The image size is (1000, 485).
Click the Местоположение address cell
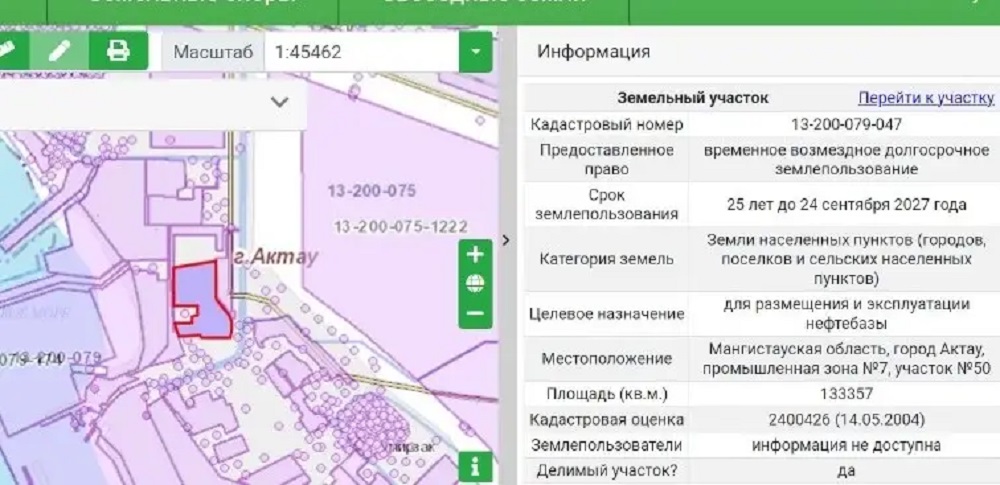click(x=846, y=358)
